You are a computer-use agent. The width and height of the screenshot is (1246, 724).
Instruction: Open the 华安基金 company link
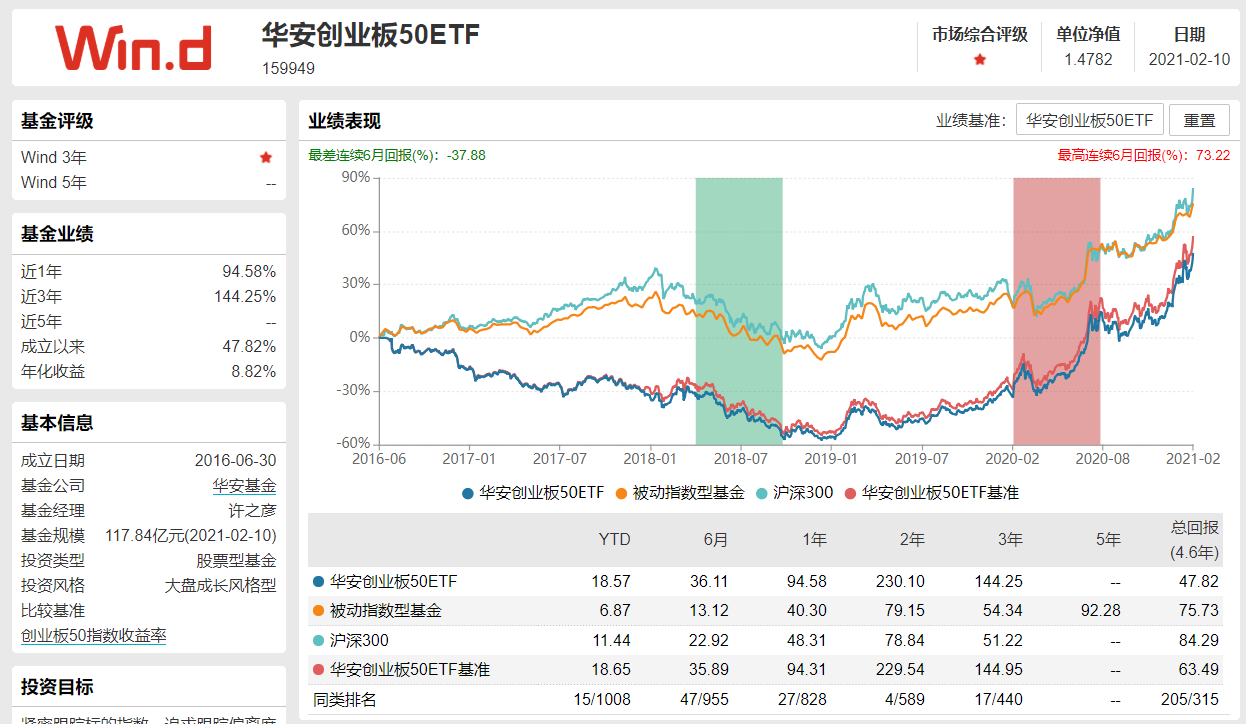244,486
